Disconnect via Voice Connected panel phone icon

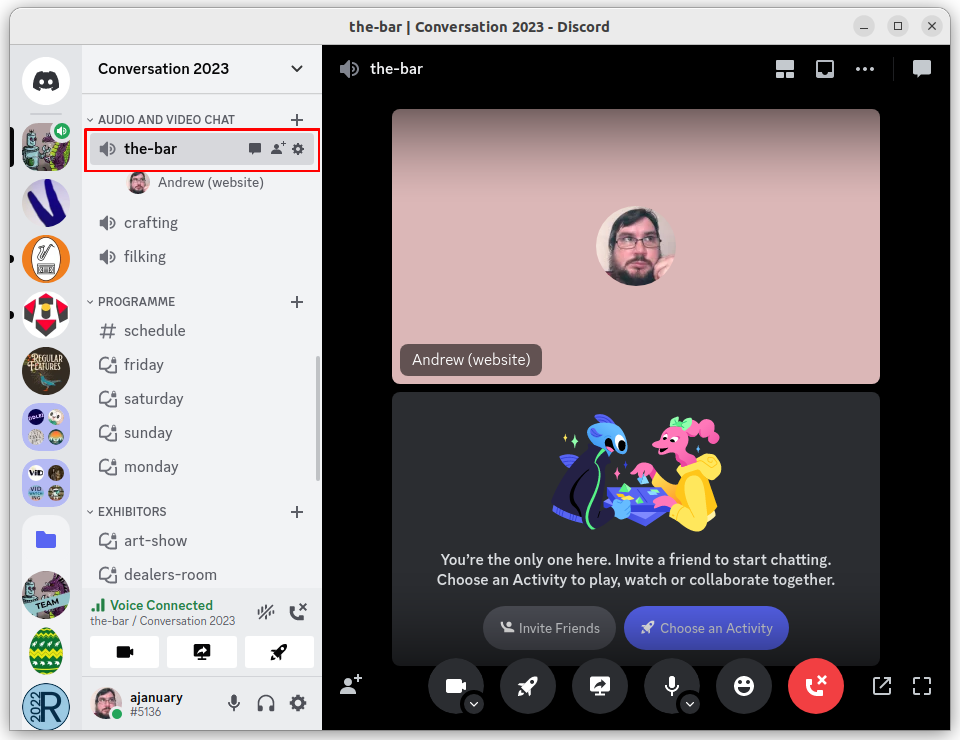coord(298,612)
